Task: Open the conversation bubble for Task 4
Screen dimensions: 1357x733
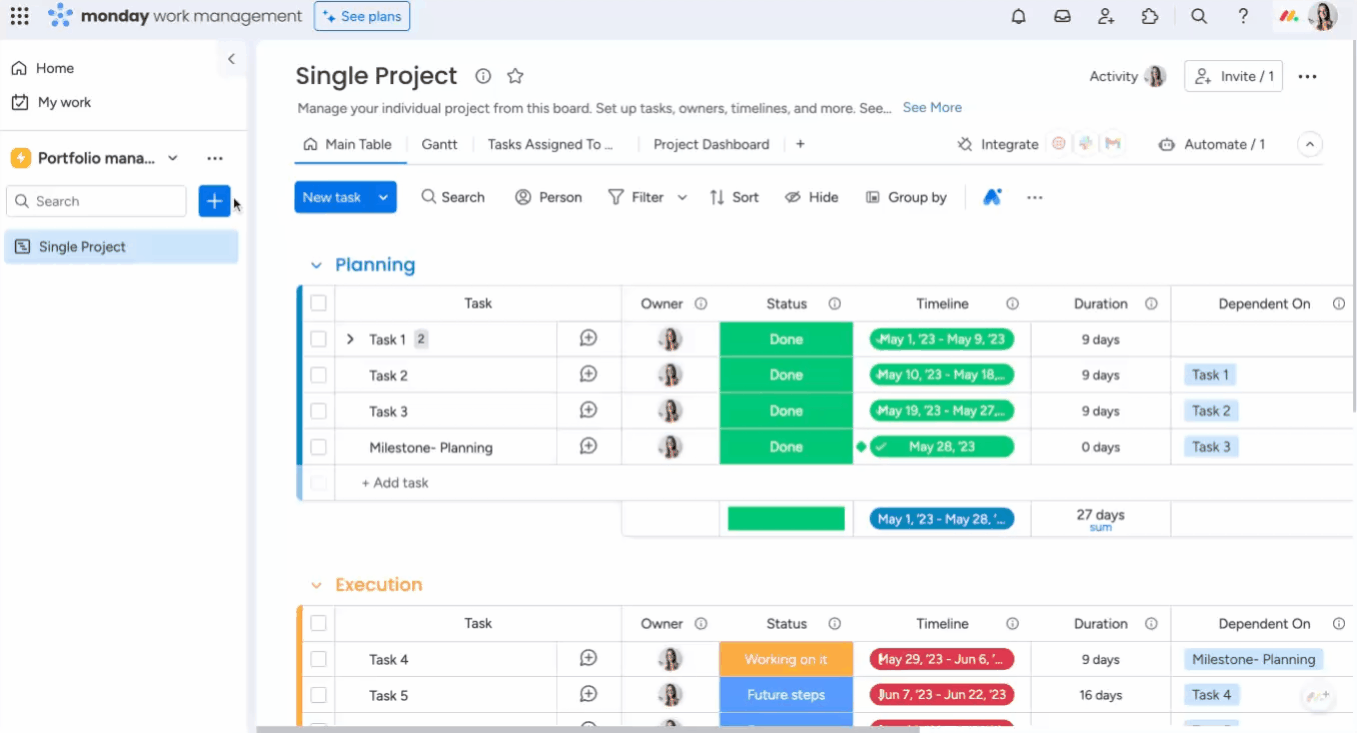Action: pyautogui.click(x=589, y=659)
